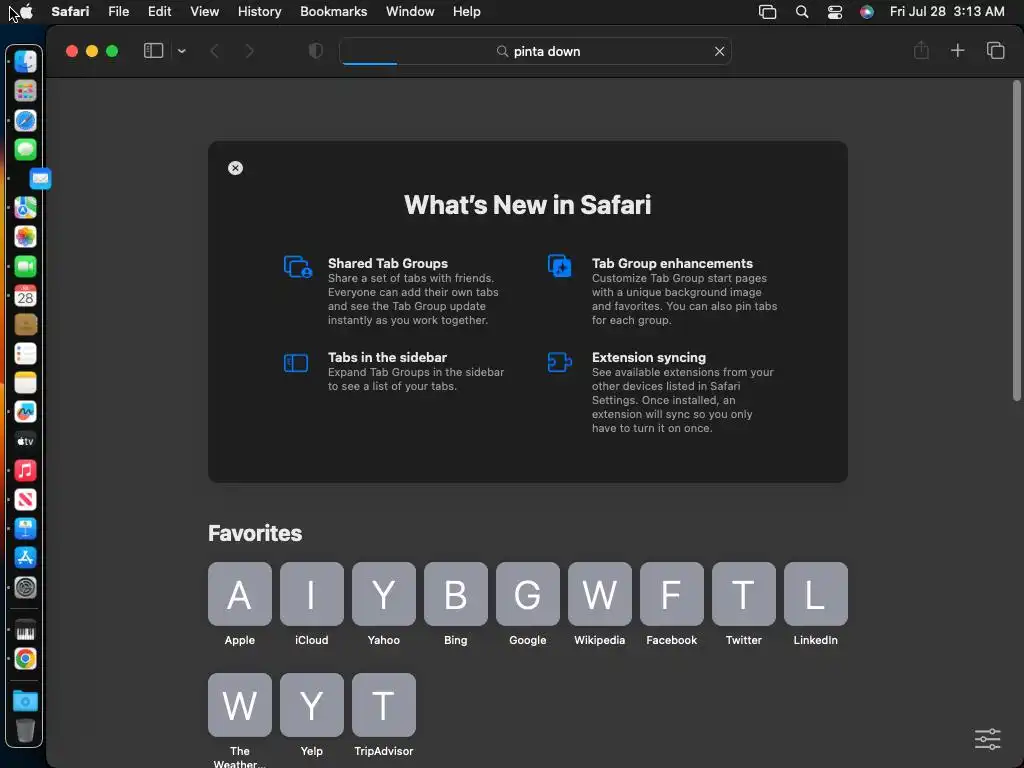Viewport: 1024px width, 768px height.
Task: Click the Stage Manager menu bar icon
Action: (x=767, y=12)
